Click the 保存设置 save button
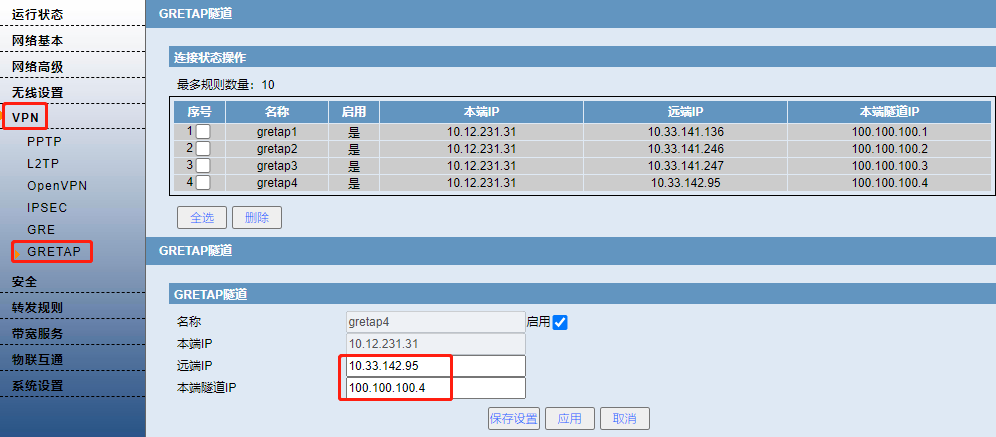Image resolution: width=996 pixels, height=437 pixels. pos(514,418)
